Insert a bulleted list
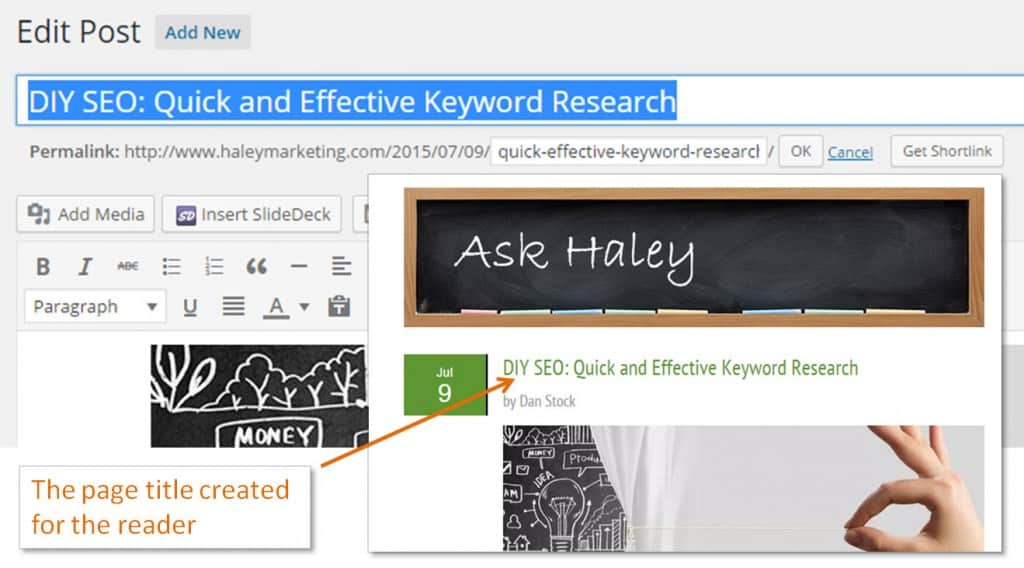 coord(171,266)
